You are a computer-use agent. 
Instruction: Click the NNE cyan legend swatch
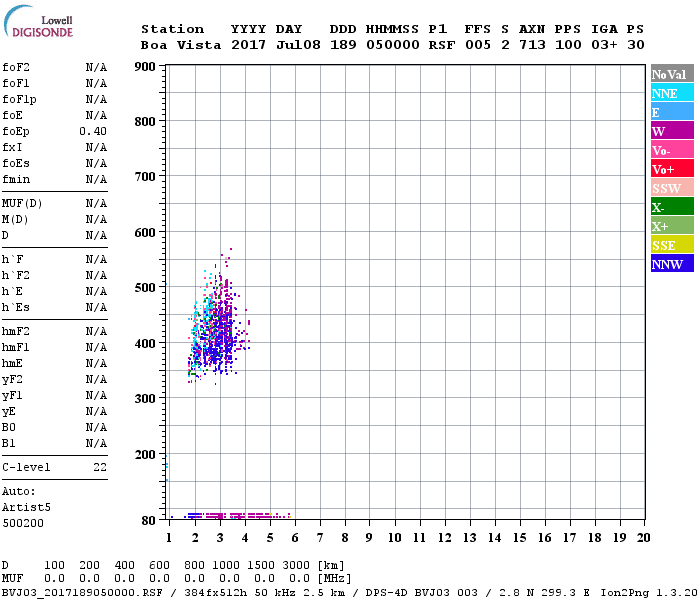[671, 94]
